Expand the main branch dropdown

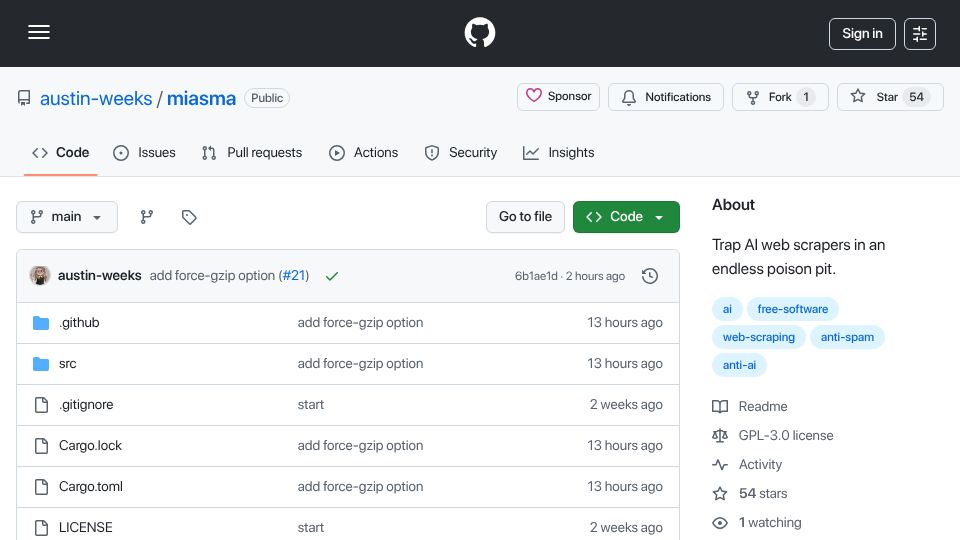pos(67,217)
